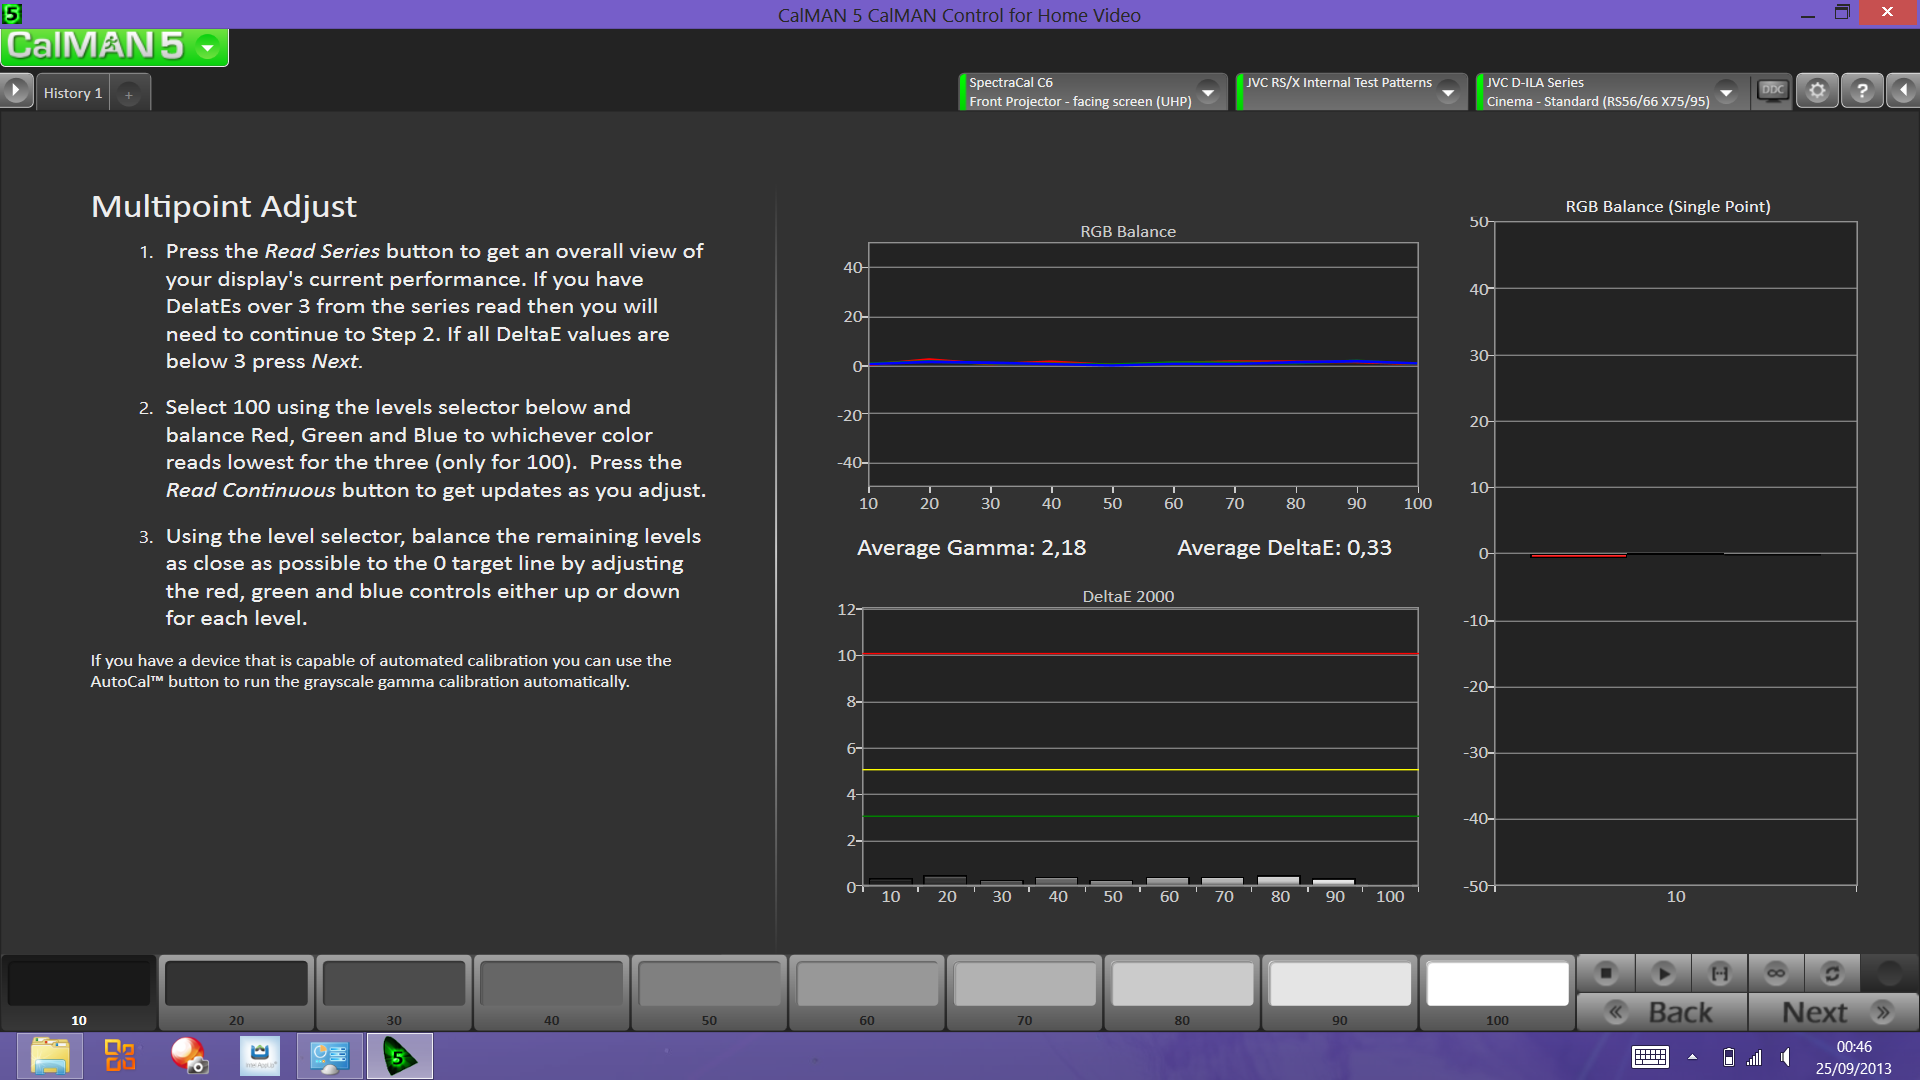1920x1080 pixels.
Task: Add a new history tab
Action: tap(128, 94)
